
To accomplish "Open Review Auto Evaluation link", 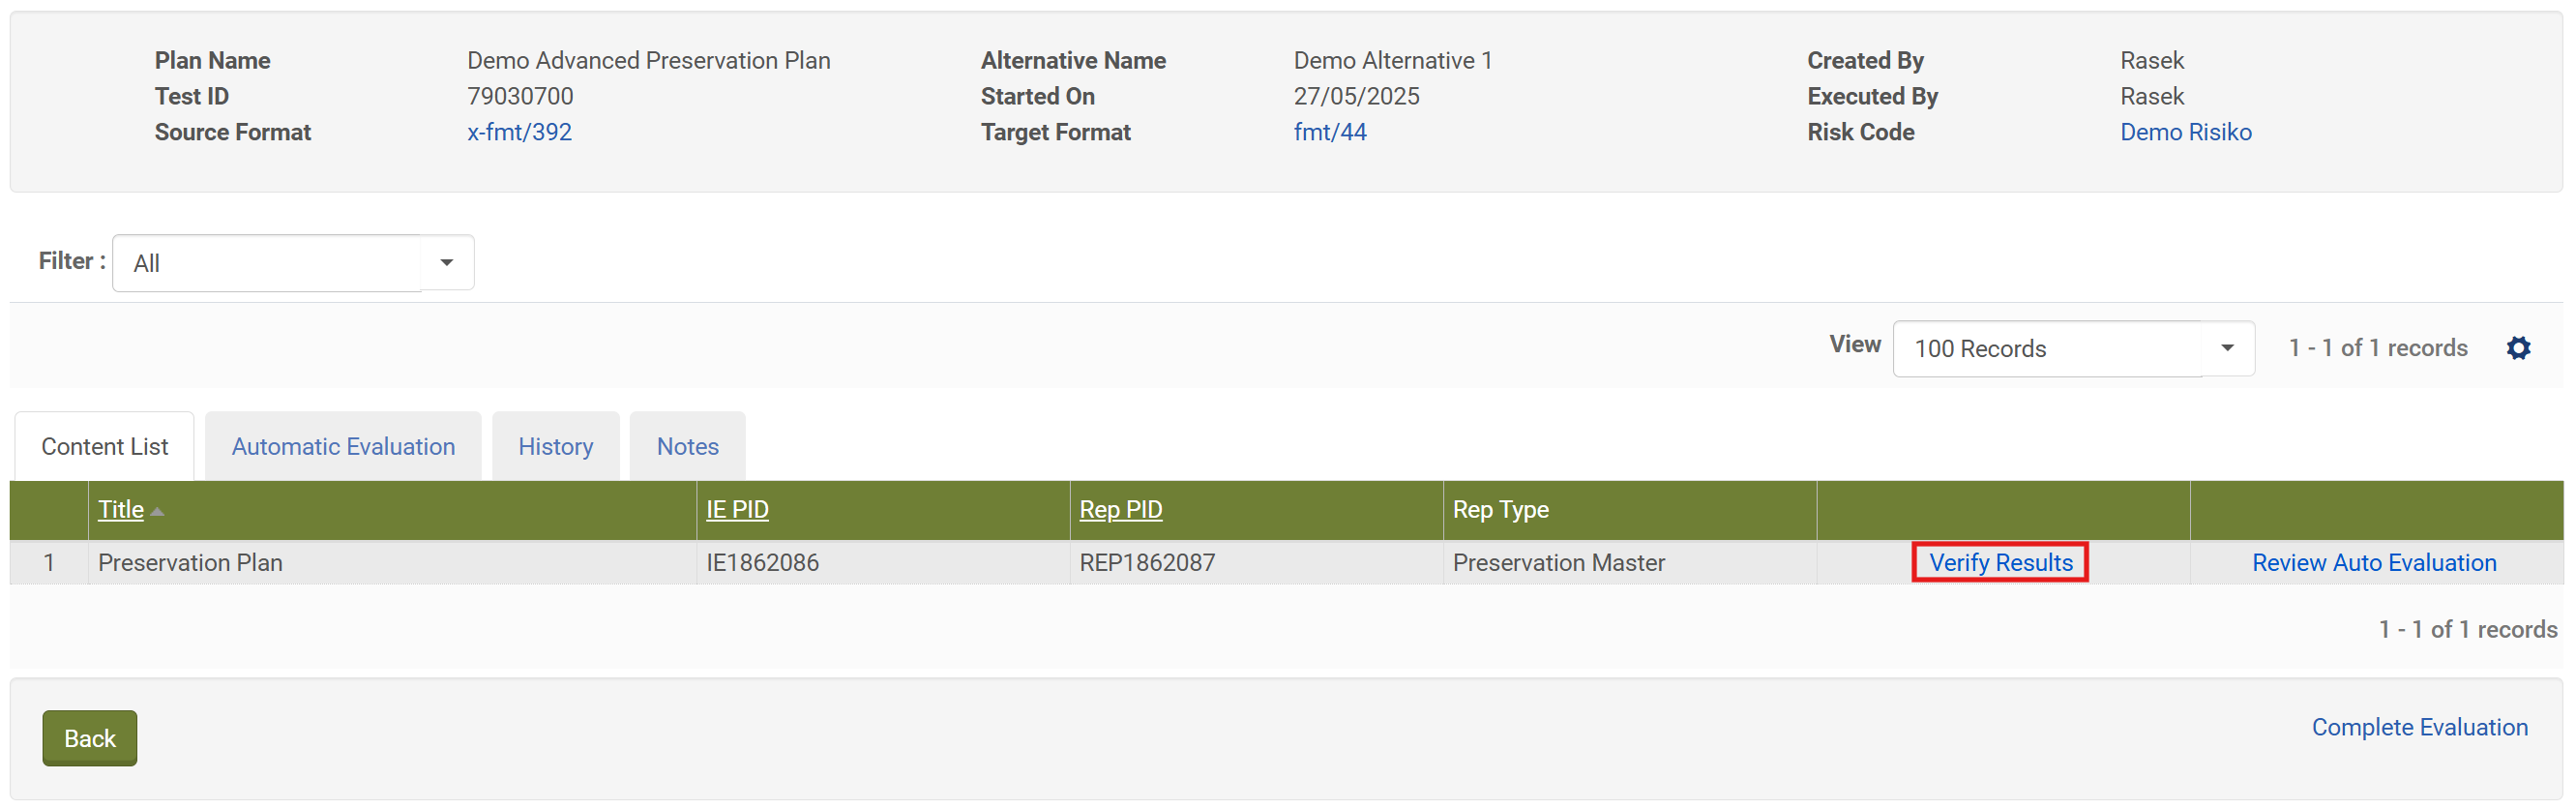I will [2373, 563].
